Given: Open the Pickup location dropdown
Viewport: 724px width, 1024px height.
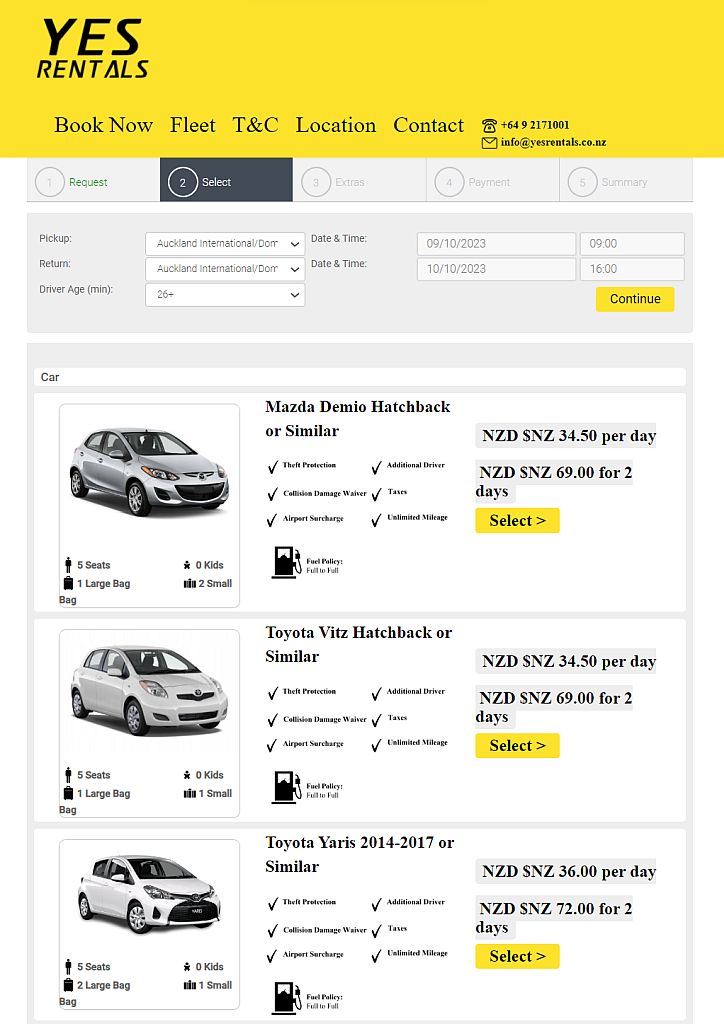Looking at the screenshot, I should [x=225, y=244].
